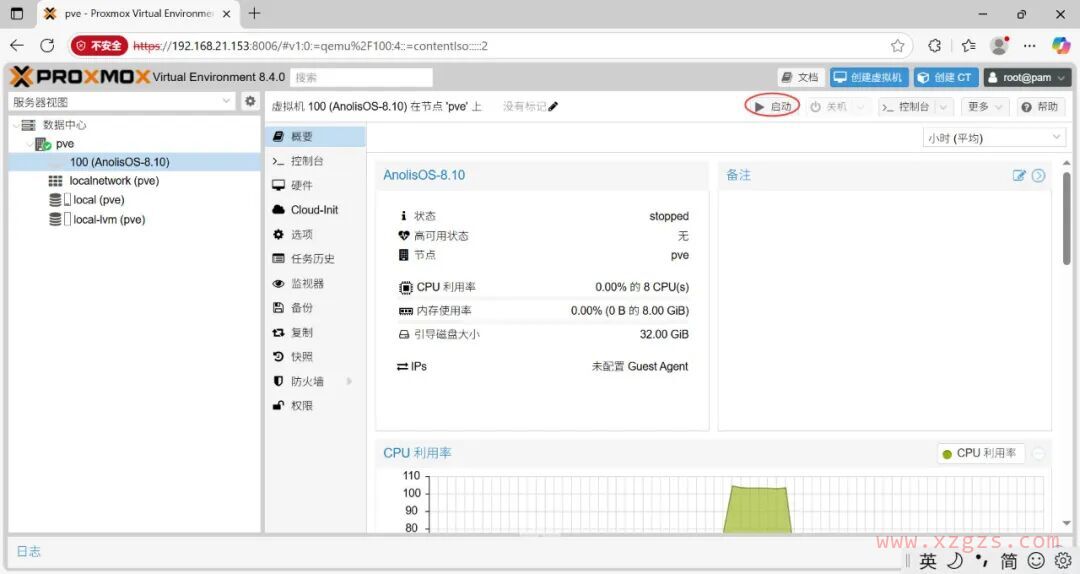Click the browser refresh icon
This screenshot has width=1080, height=574.
pos(47,46)
